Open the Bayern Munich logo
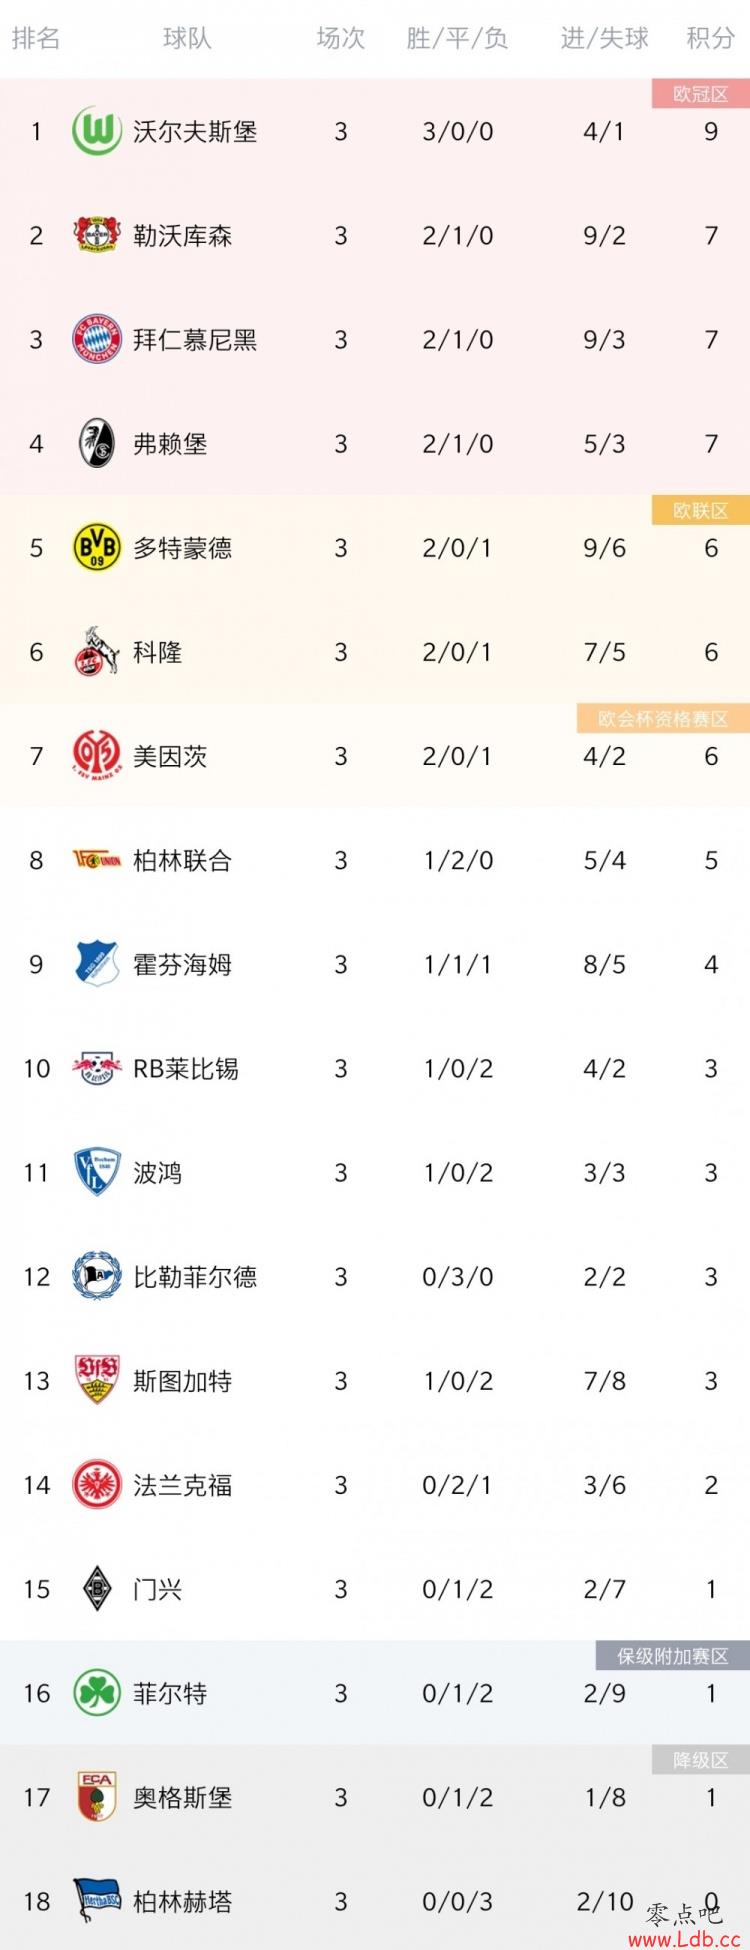Screen dimensions: 750x1950 [97, 339]
